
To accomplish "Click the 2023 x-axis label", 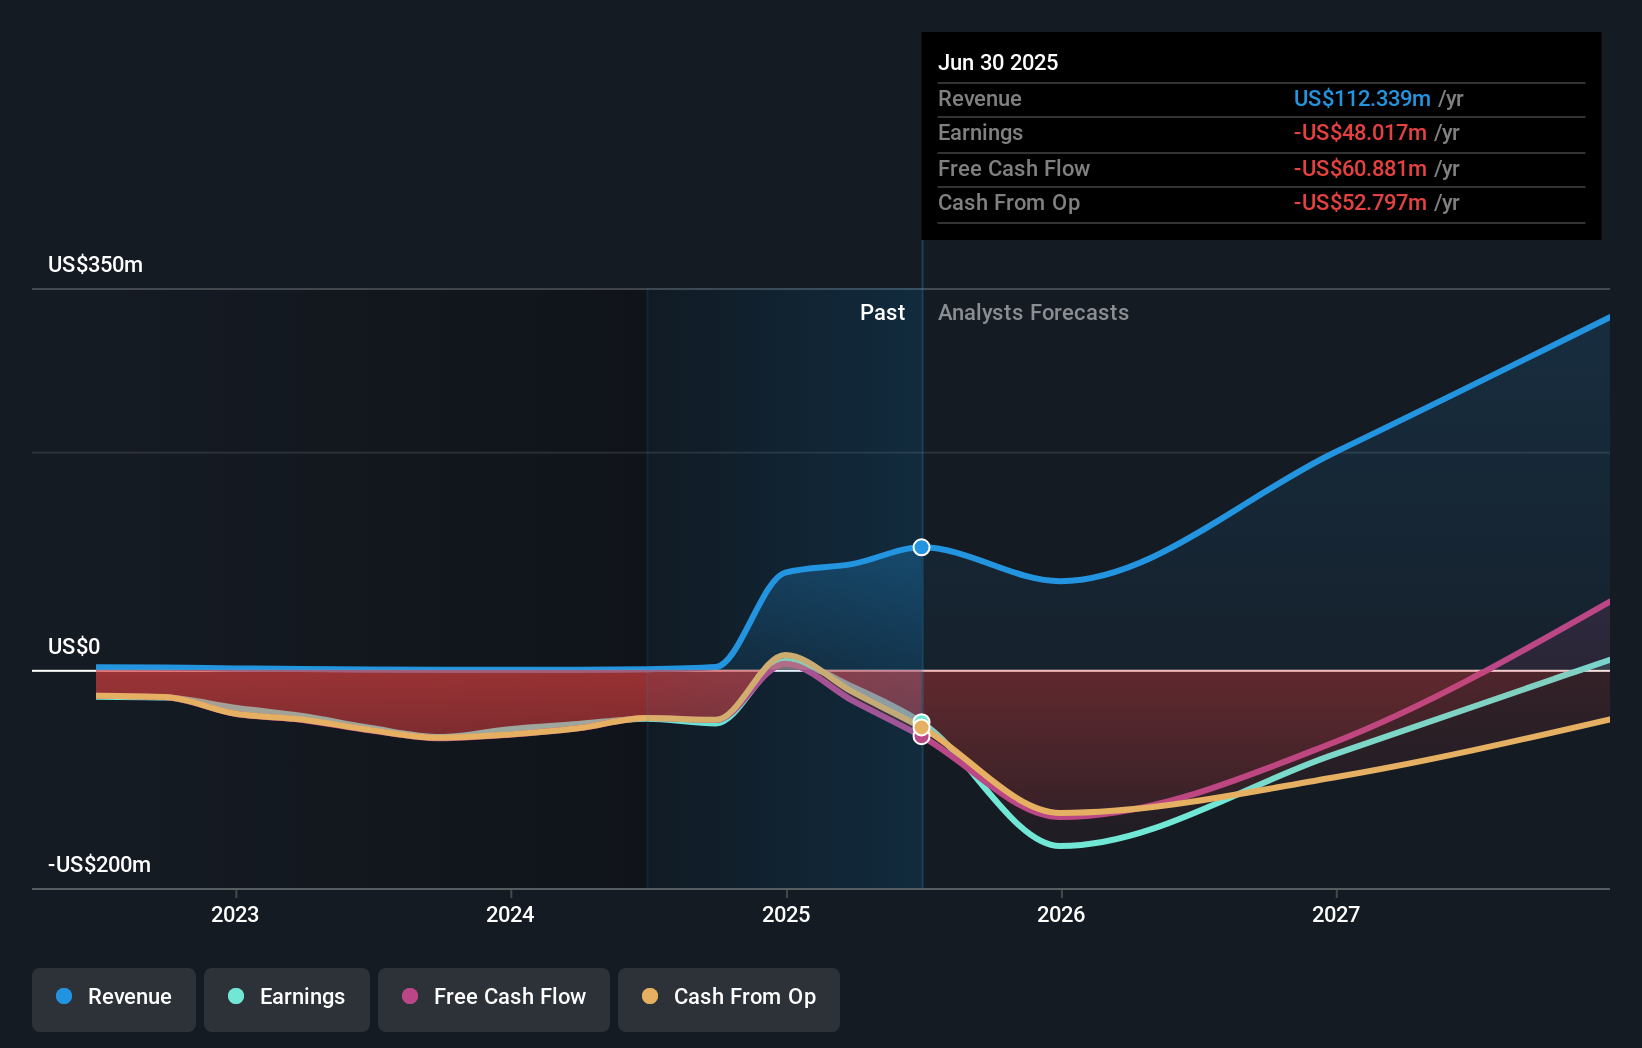I will click(235, 914).
